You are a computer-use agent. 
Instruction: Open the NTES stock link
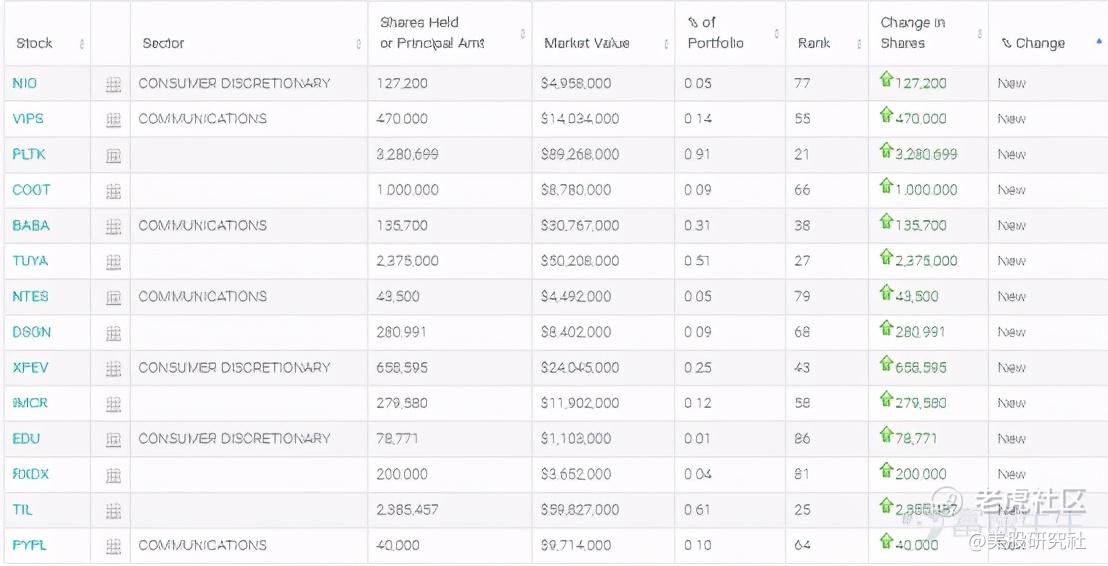point(30,297)
